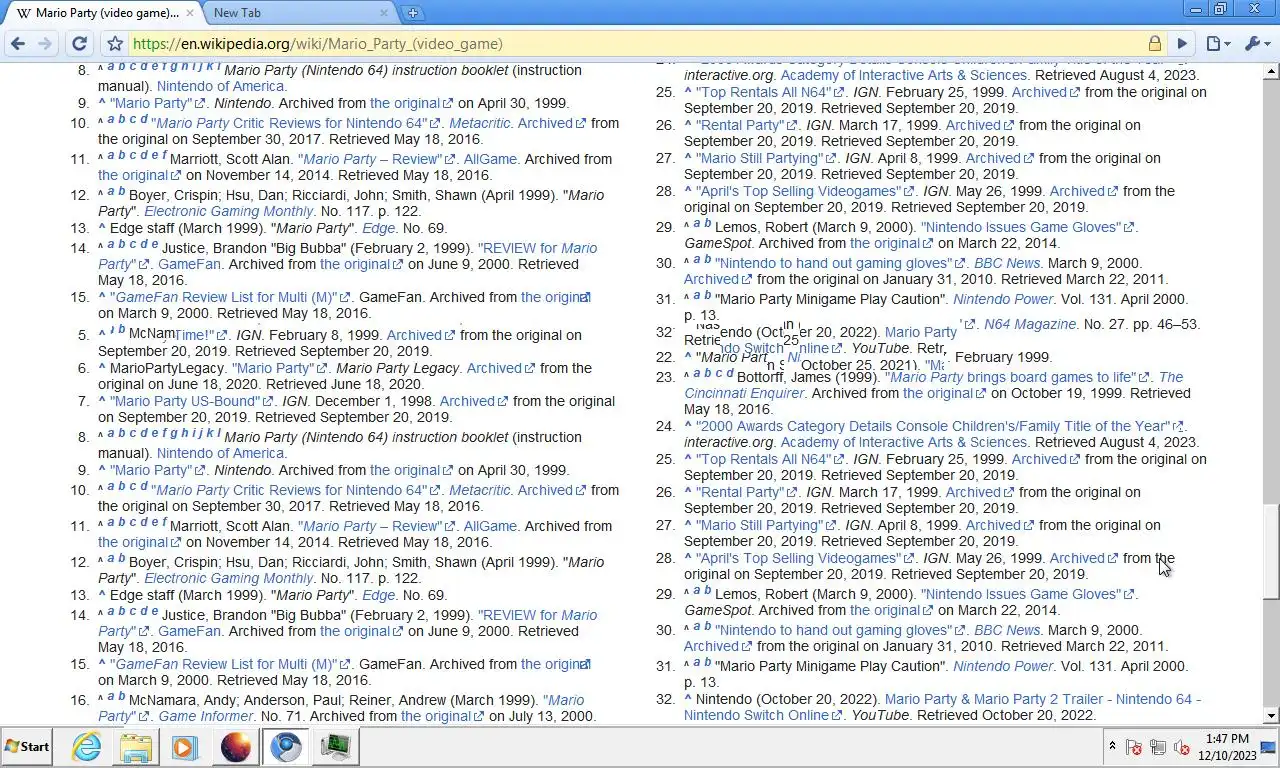Click the scrollbar up arrow
The height and width of the screenshot is (768, 1280).
tap(1272, 72)
